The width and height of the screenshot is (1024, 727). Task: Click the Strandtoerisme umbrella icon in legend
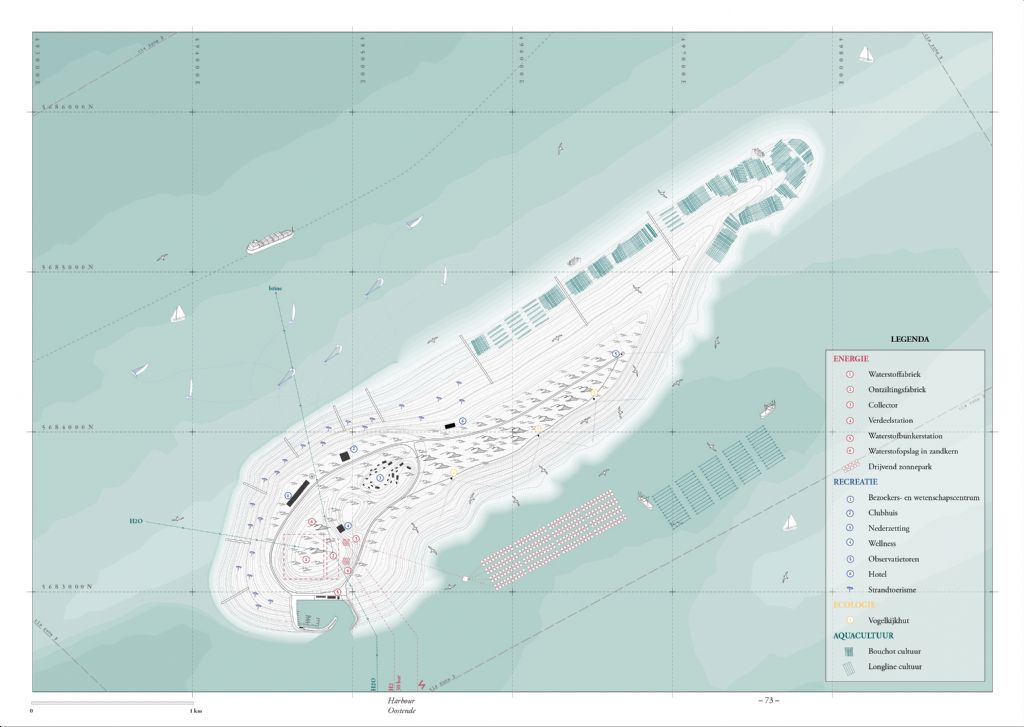pyautogui.click(x=848, y=590)
